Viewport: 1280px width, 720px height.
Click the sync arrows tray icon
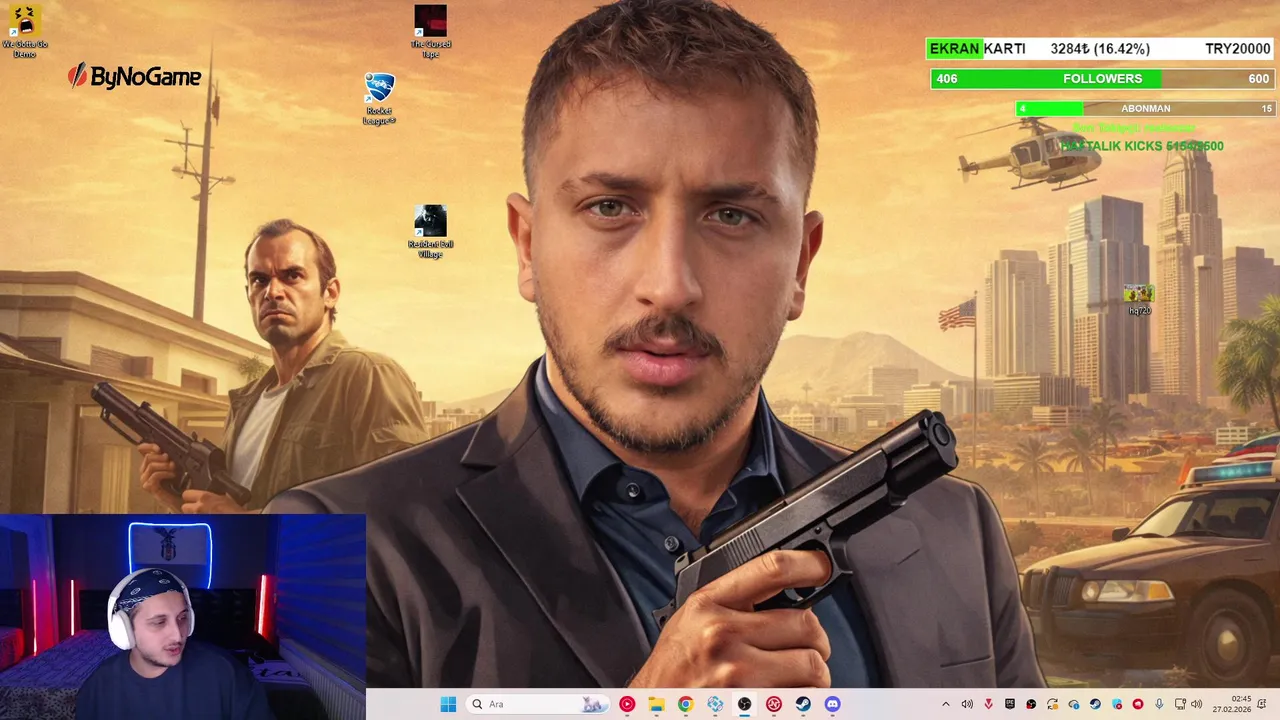[x=1052, y=704]
